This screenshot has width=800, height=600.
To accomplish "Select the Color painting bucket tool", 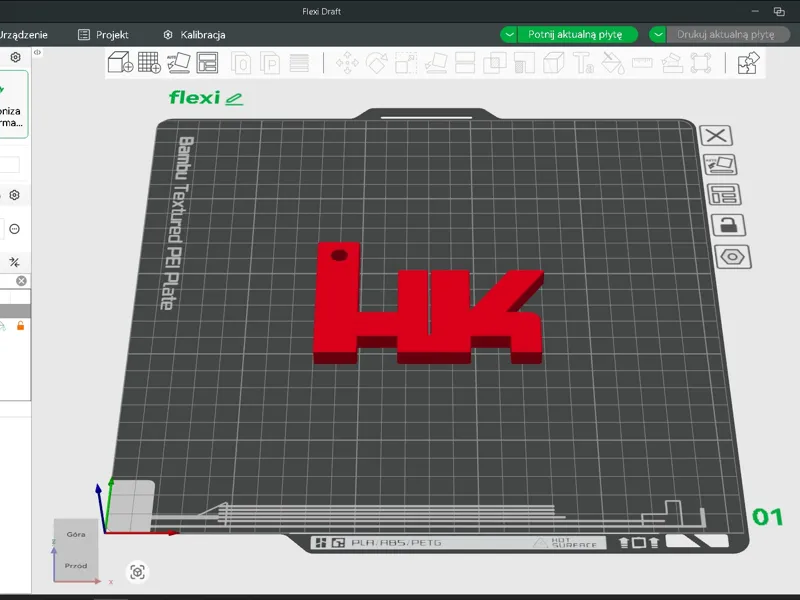I will [613, 63].
